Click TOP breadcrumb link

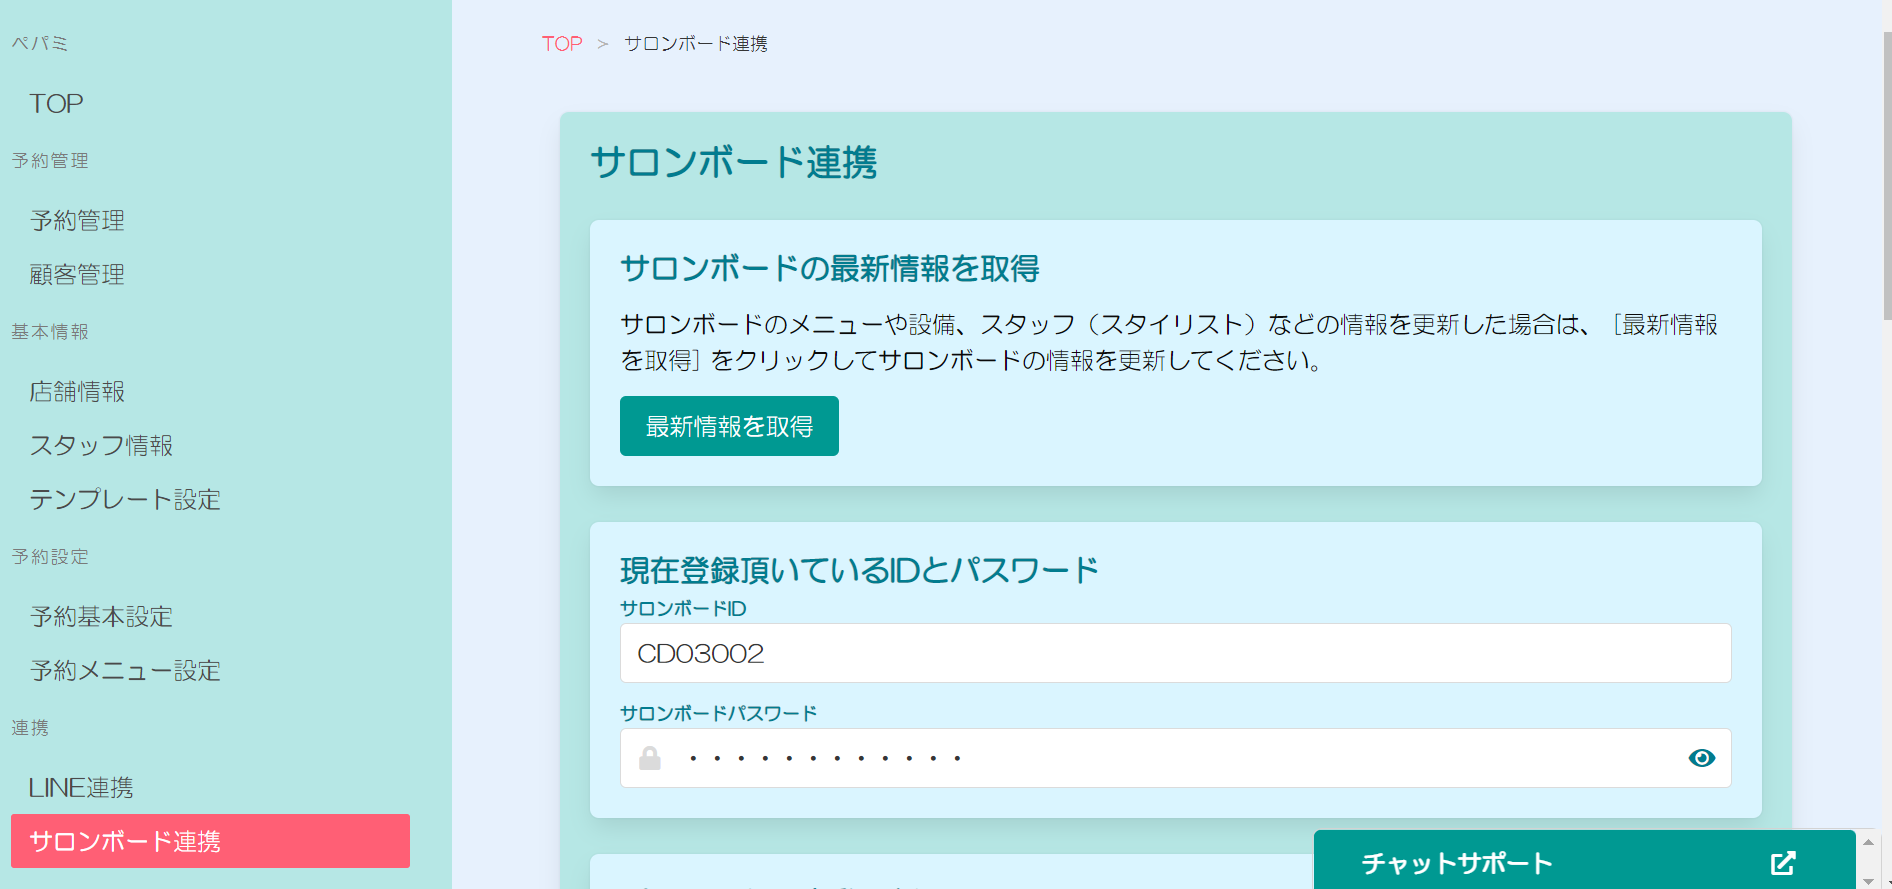click(562, 44)
